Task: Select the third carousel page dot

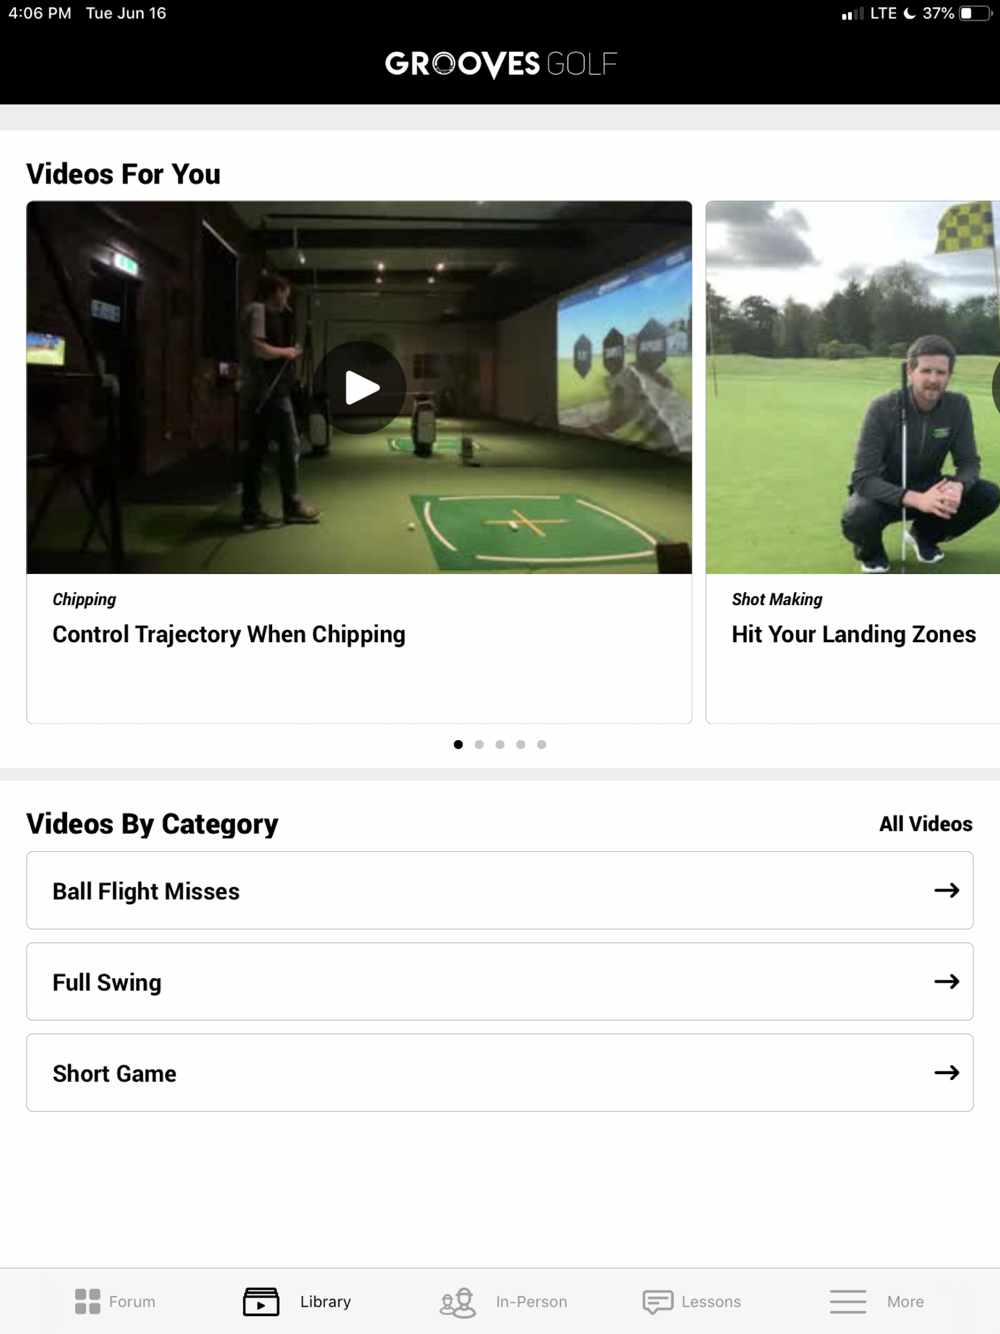Action: 500,744
